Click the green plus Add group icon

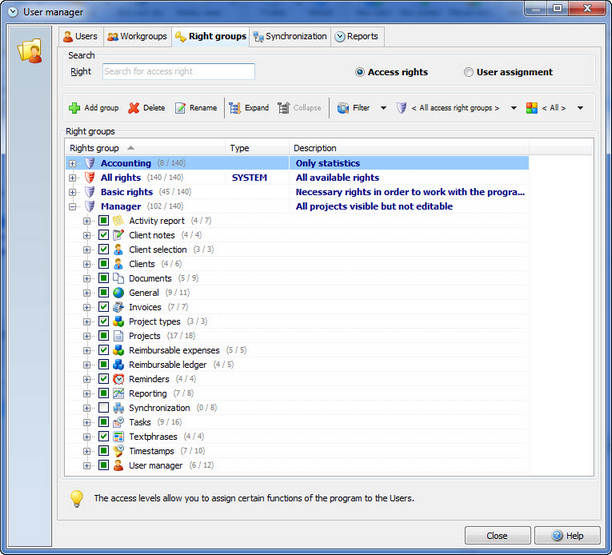(74, 108)
